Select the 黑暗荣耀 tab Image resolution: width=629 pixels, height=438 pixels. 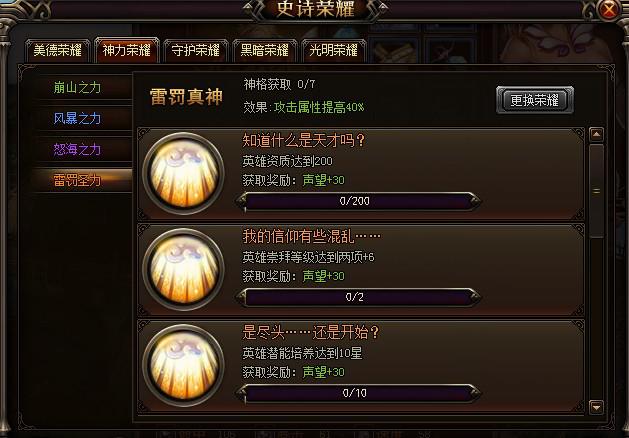tap(264, 51)
